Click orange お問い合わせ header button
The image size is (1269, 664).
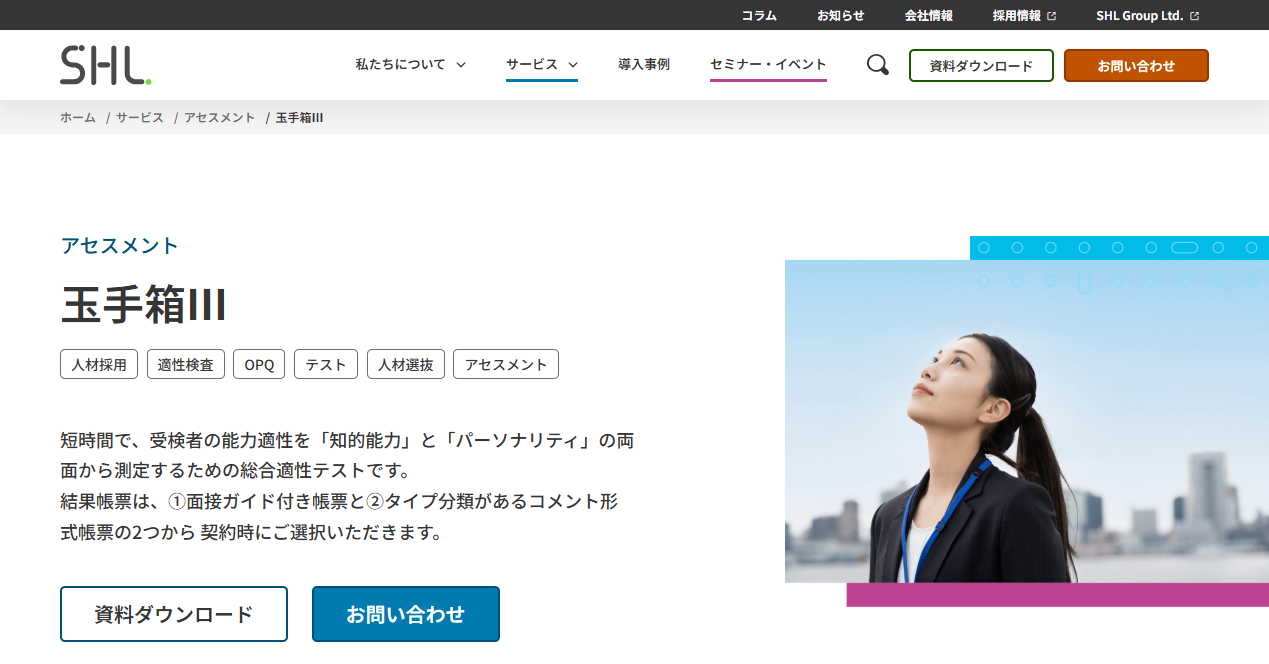tap(1136, 66)
